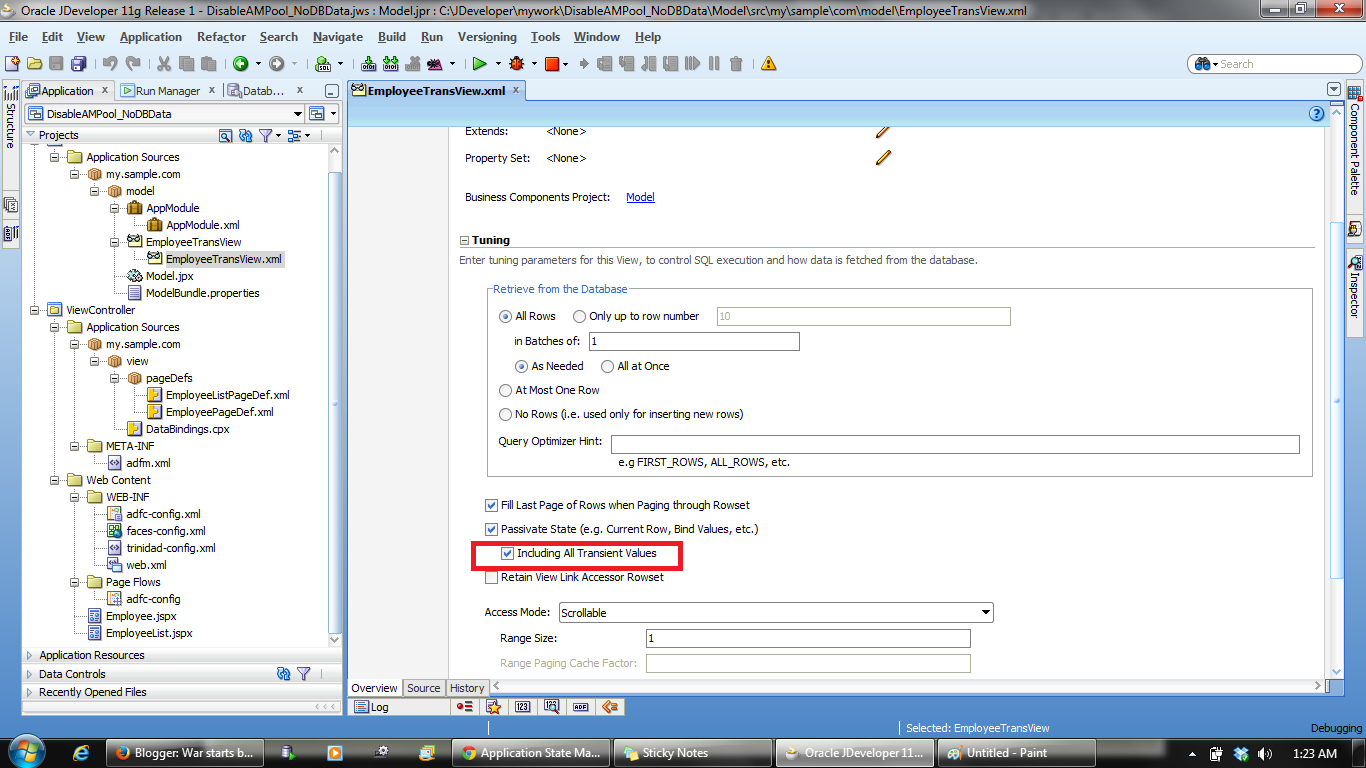This screenshot has width=1366, height=768.
Task: Switch to the Source tab
Action: (x=423, y=688)
